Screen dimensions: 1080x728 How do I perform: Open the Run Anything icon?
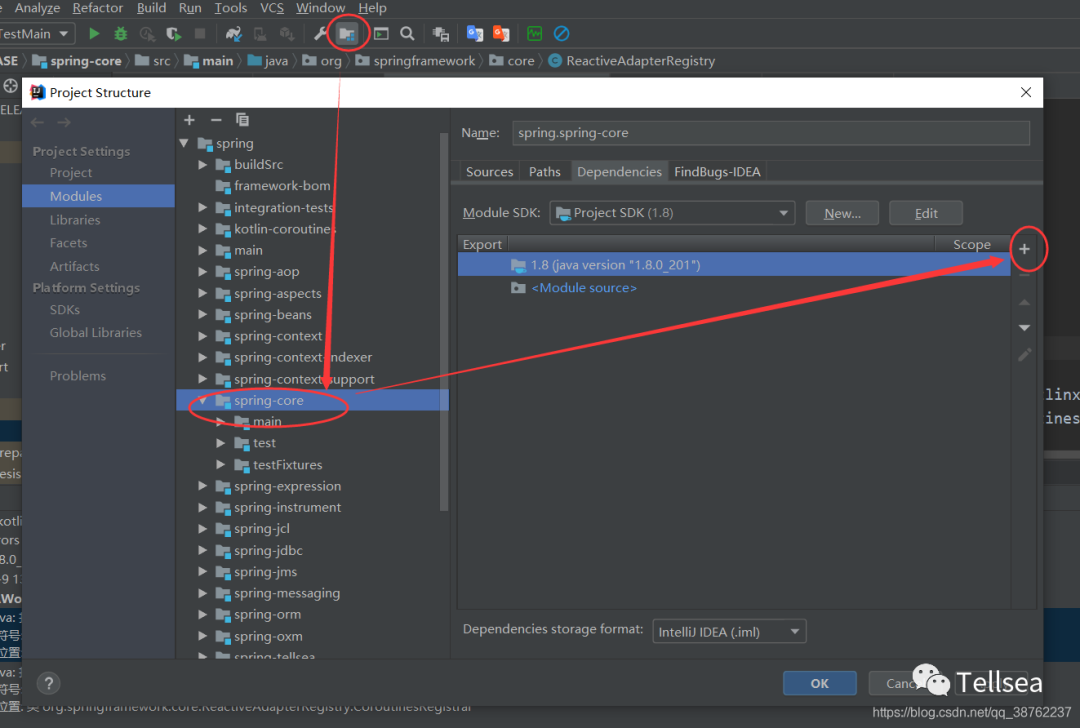[381, 33]
